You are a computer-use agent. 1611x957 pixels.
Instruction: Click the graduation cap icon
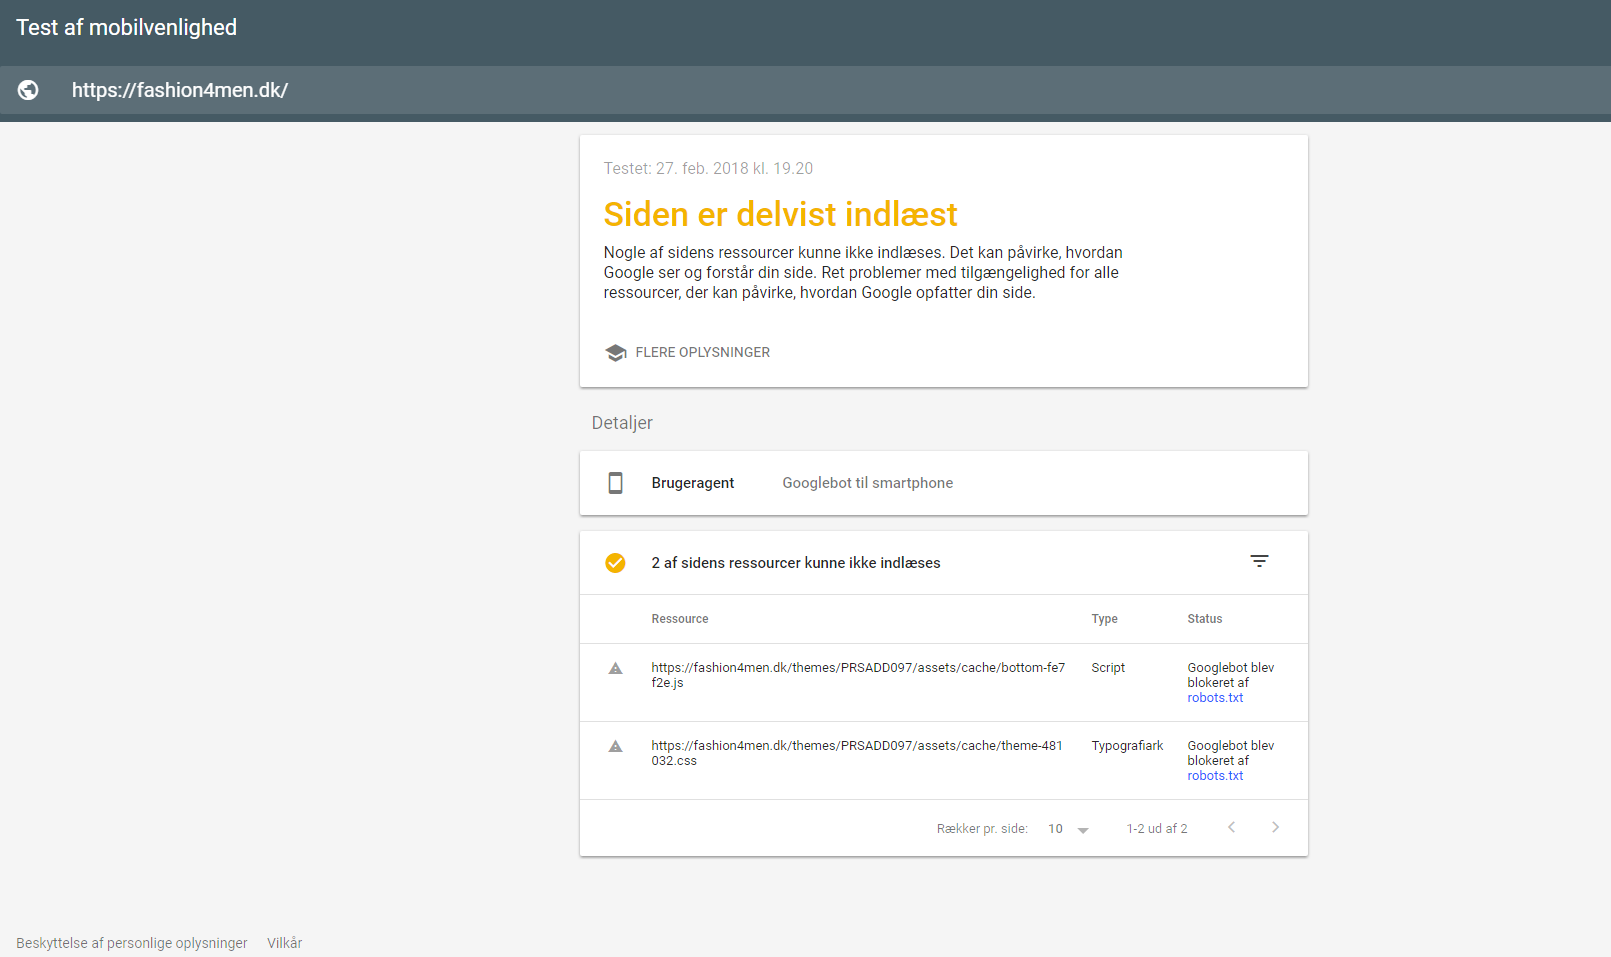point(615,353)
